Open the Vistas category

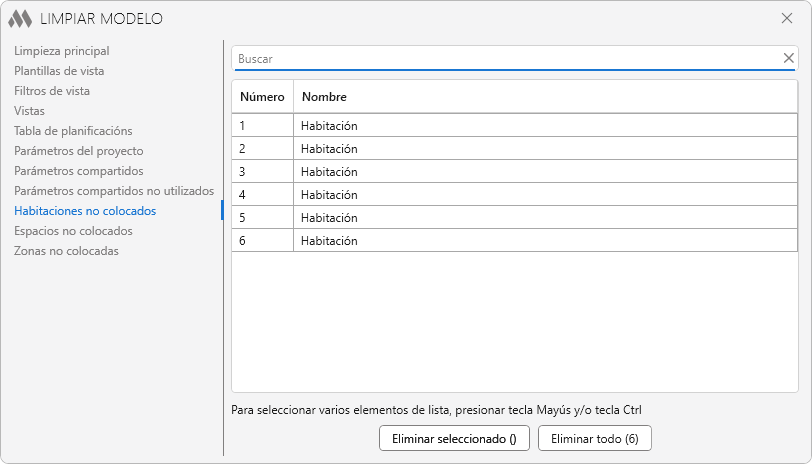[29, 111]
